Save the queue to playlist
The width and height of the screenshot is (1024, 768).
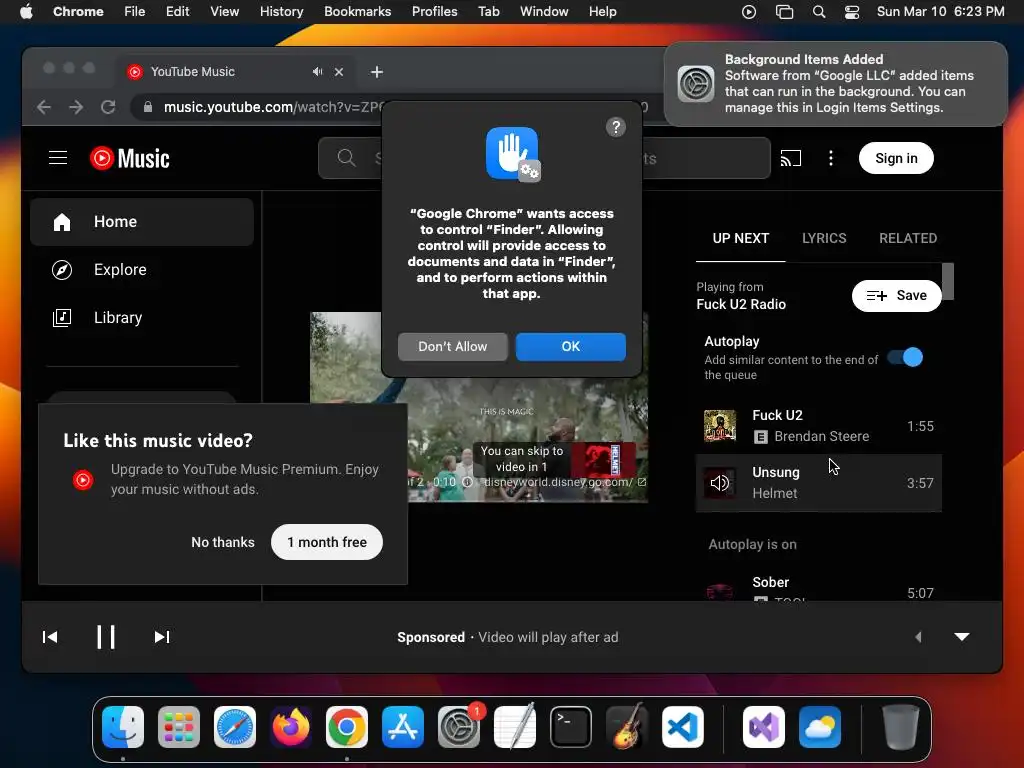pos(897,295)
